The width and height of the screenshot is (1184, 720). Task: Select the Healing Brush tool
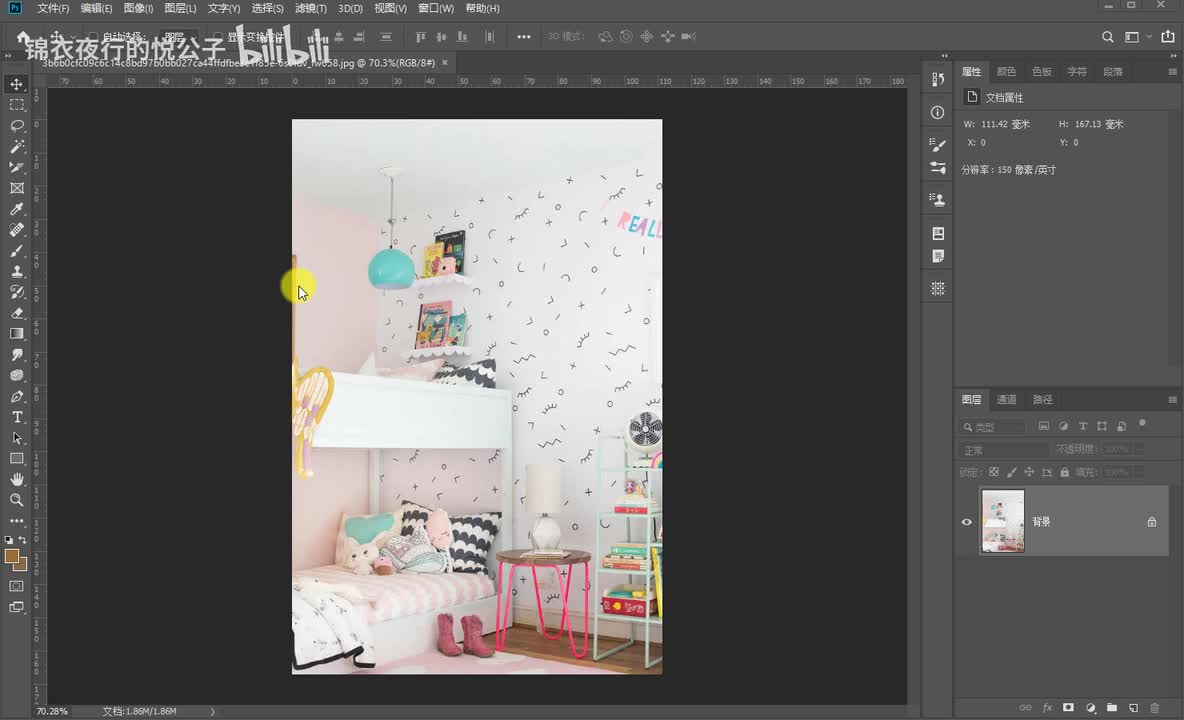point(17,229)
